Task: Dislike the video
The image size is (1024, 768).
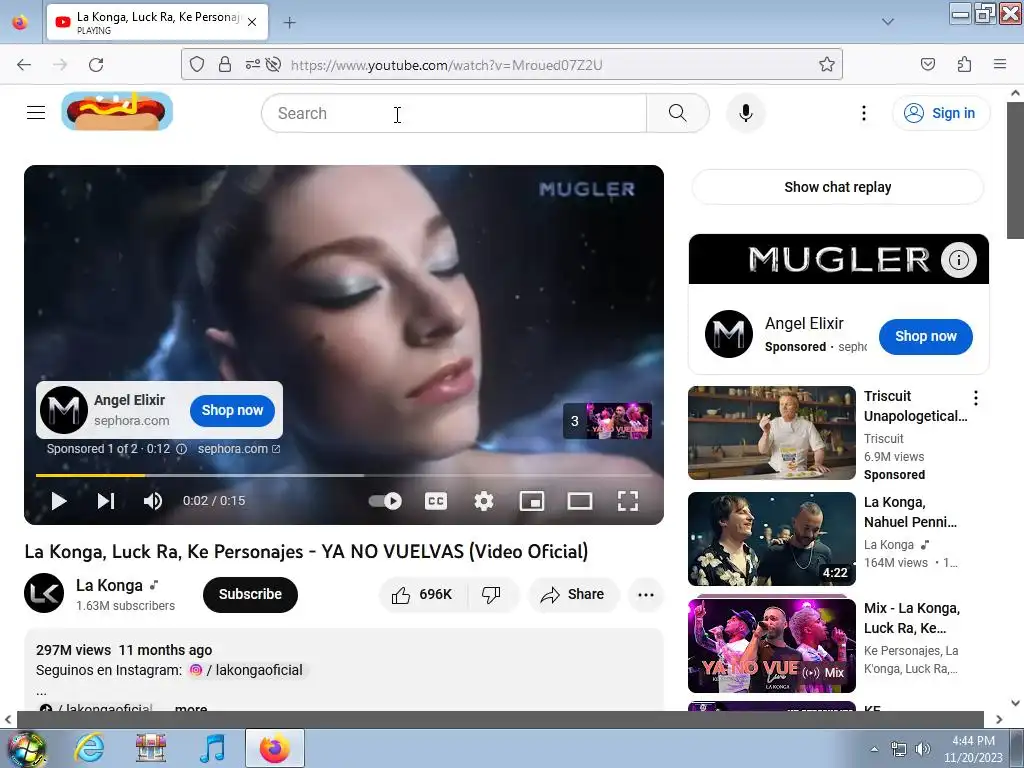Action: pyautogui.click(x=491, y=594)
